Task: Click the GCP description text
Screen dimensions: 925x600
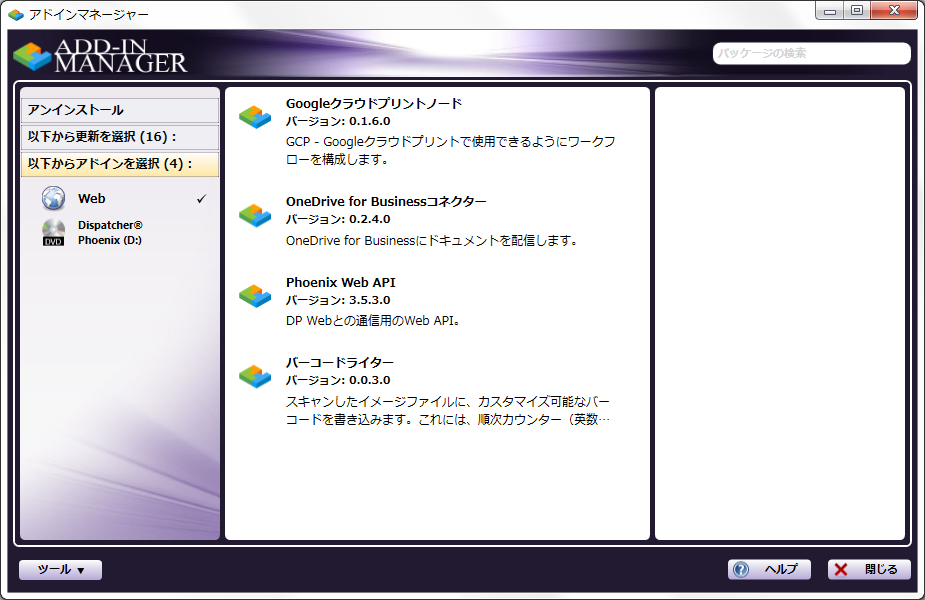Action: [451, 150]
